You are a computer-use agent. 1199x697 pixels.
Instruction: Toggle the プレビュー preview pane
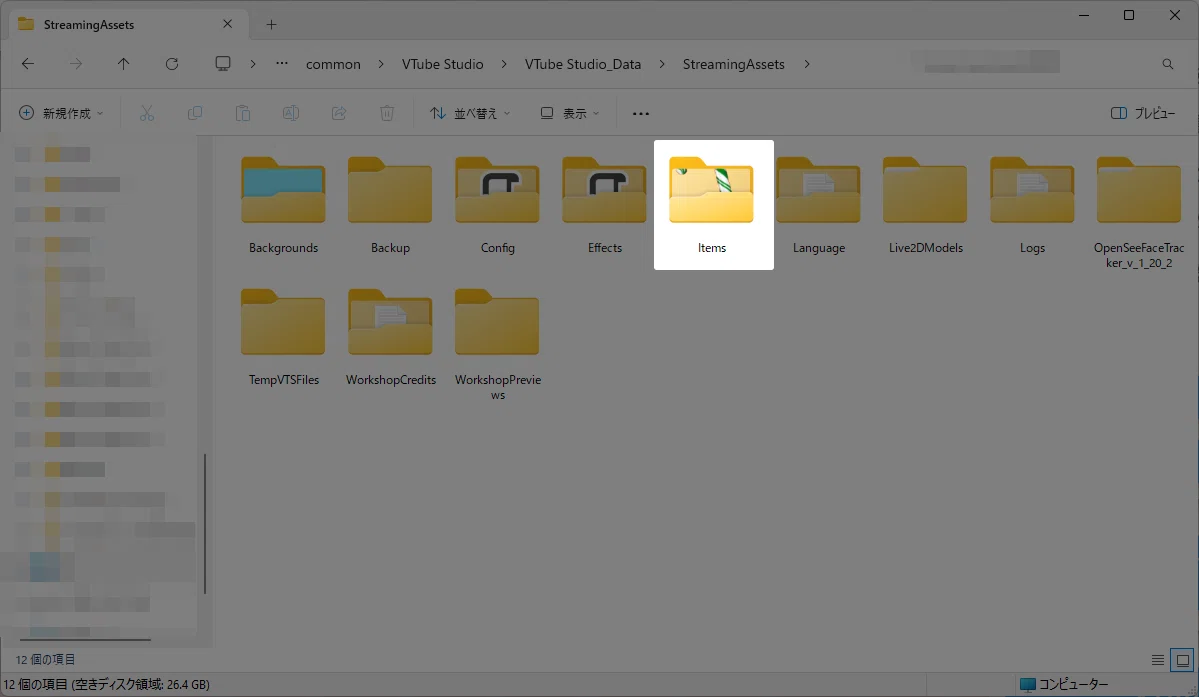1143,113
